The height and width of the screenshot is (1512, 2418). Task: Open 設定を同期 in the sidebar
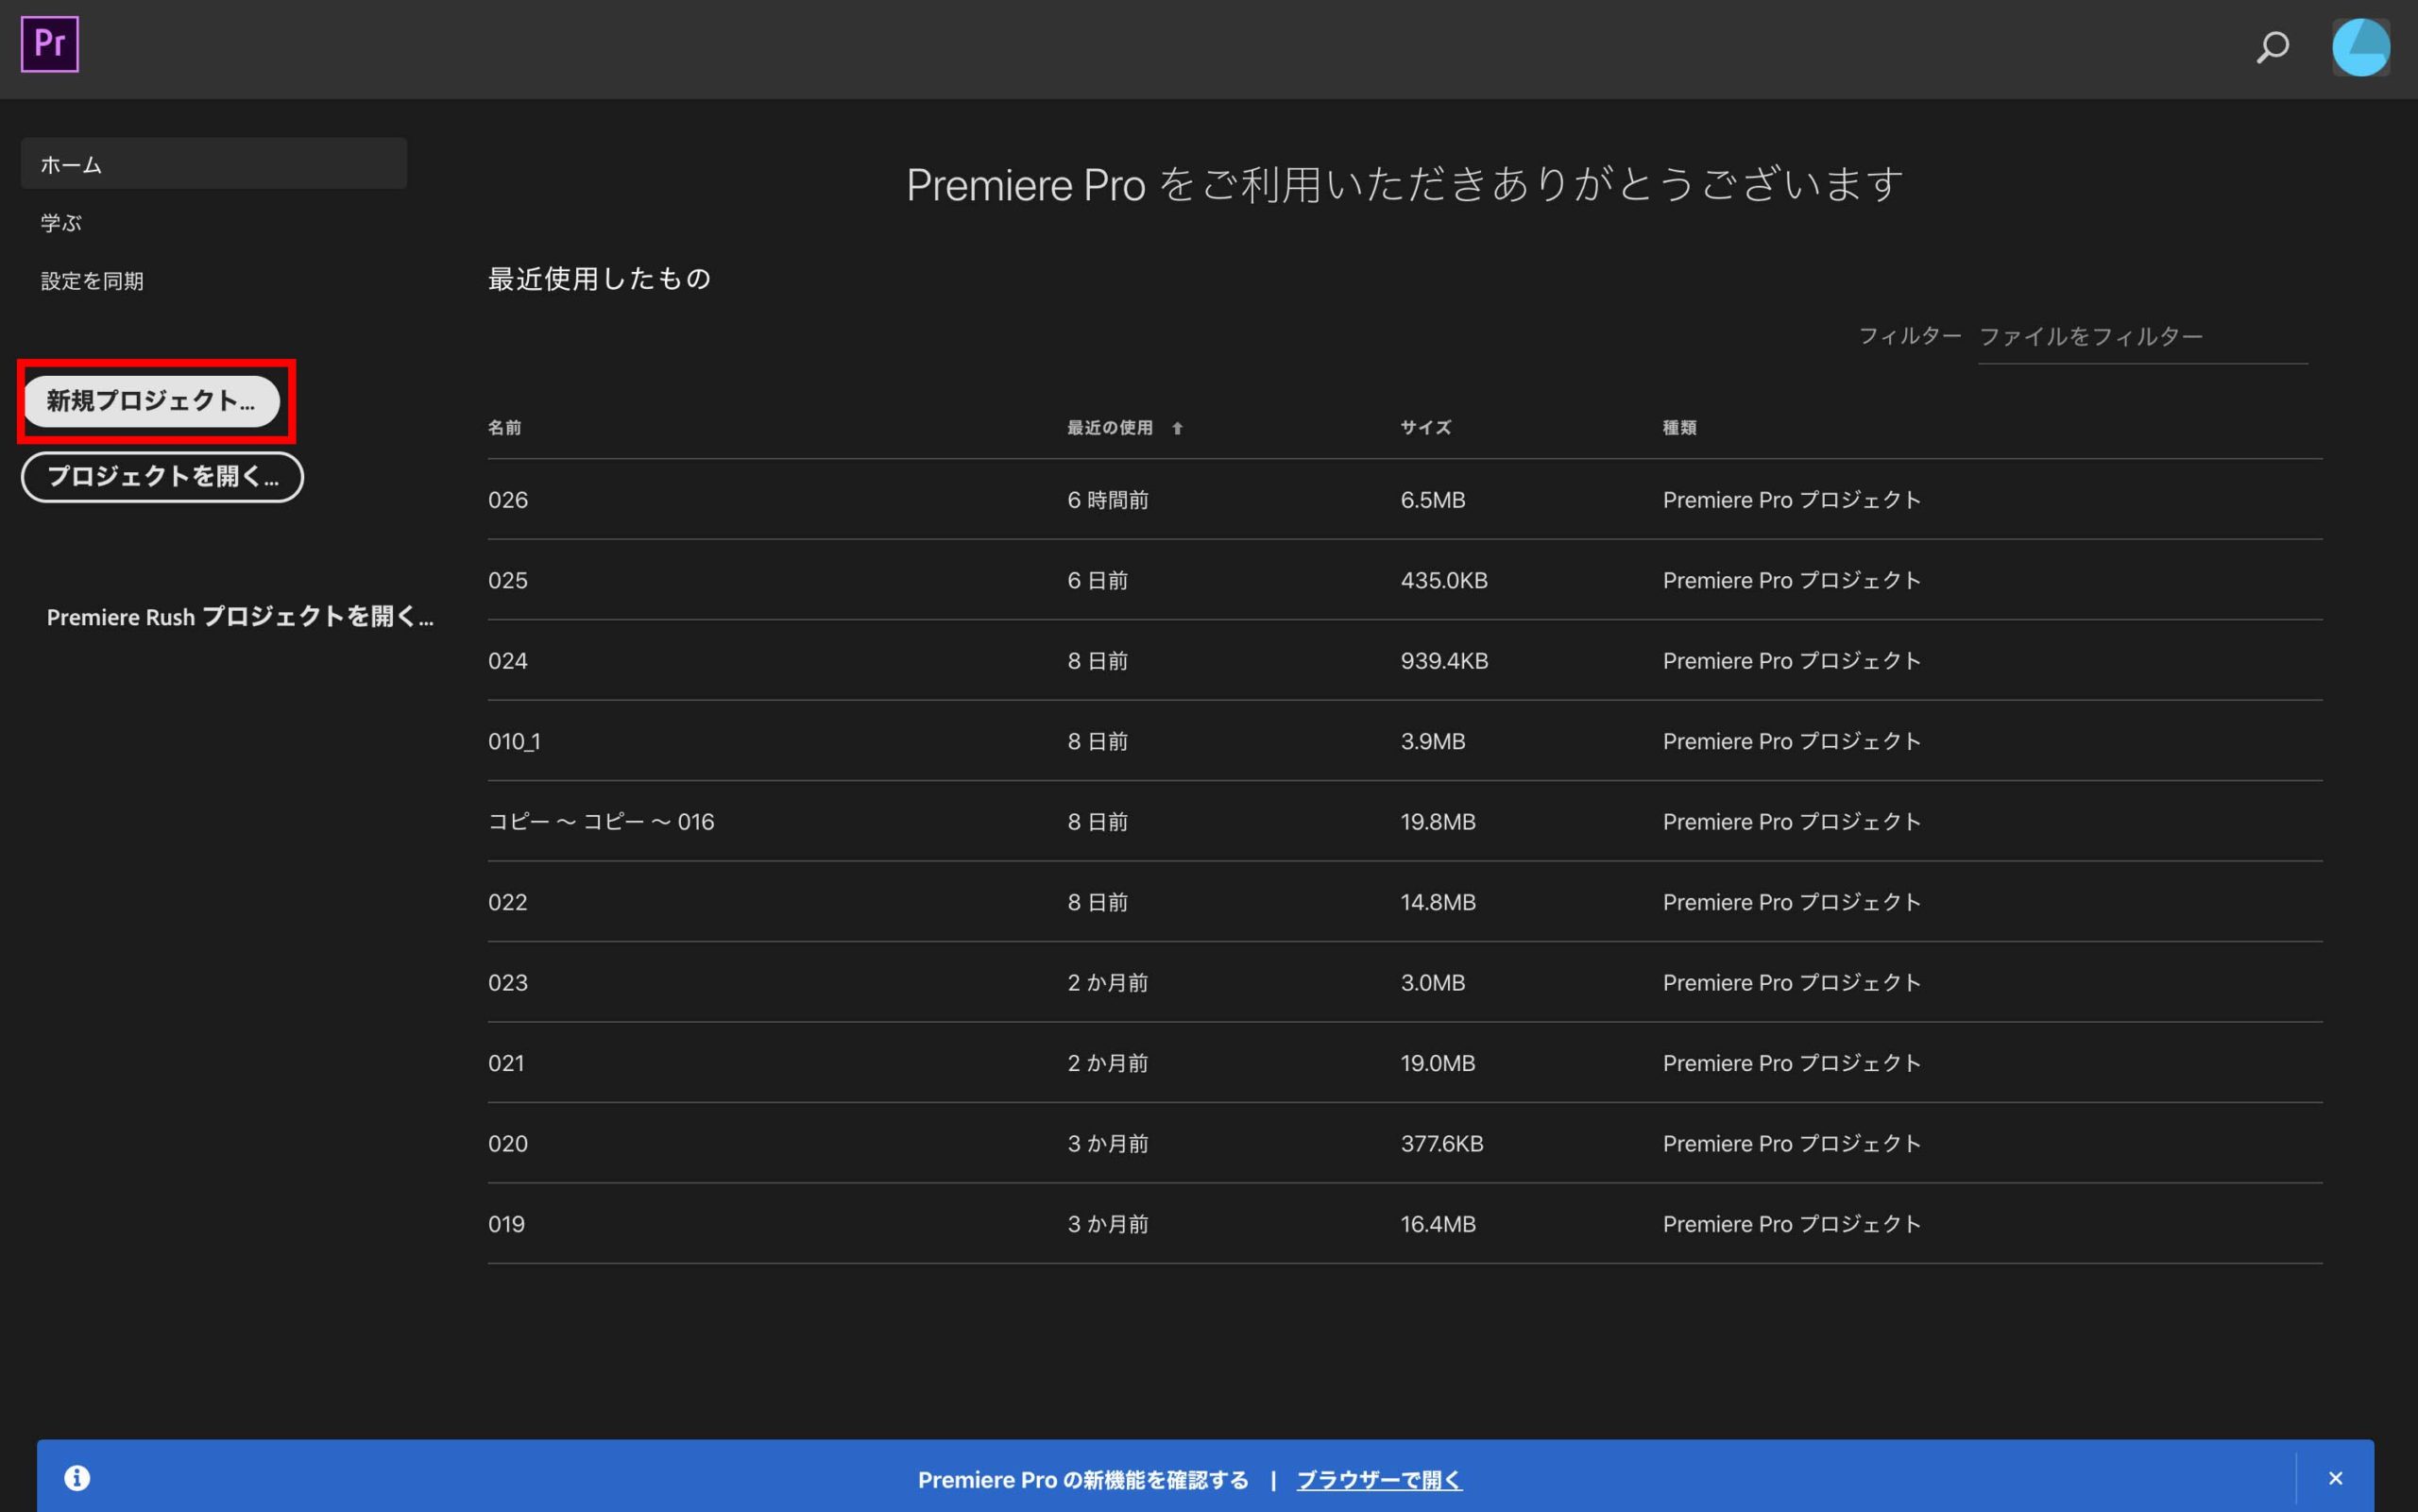click(92, 281)
